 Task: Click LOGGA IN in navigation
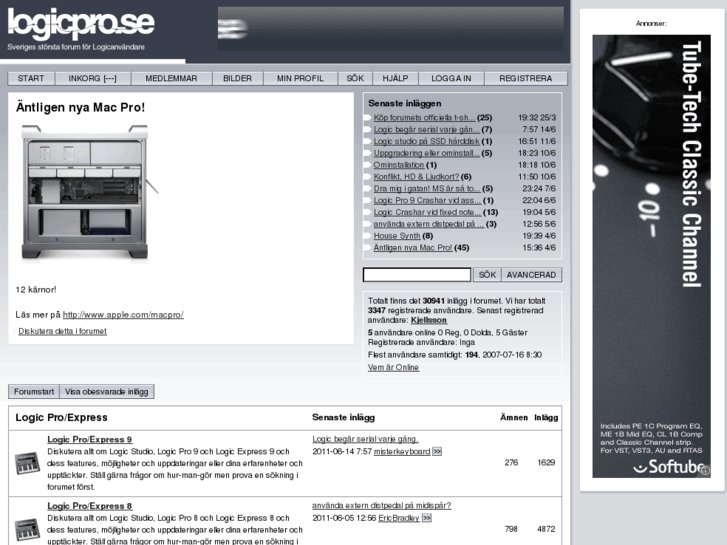click(451, 78)
